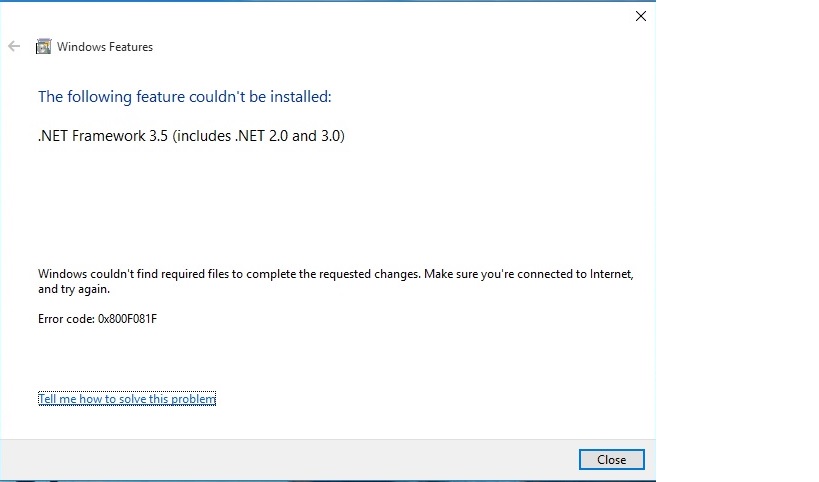Click "Windows couldn't find required files" message
819x482 pixels.
tap(145, 274)
